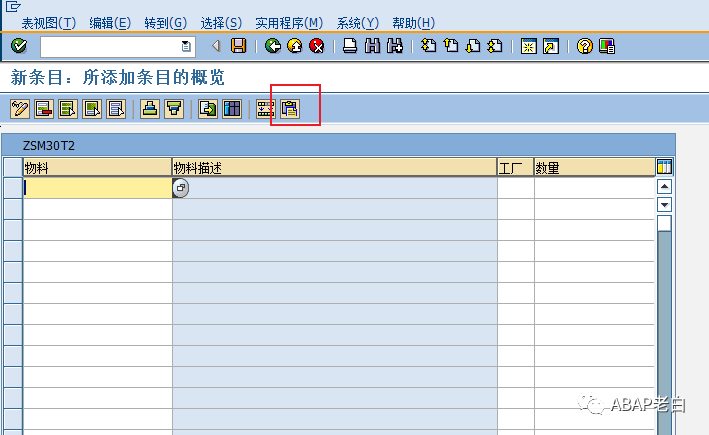Click the Paste from clipboard icon

290,109
